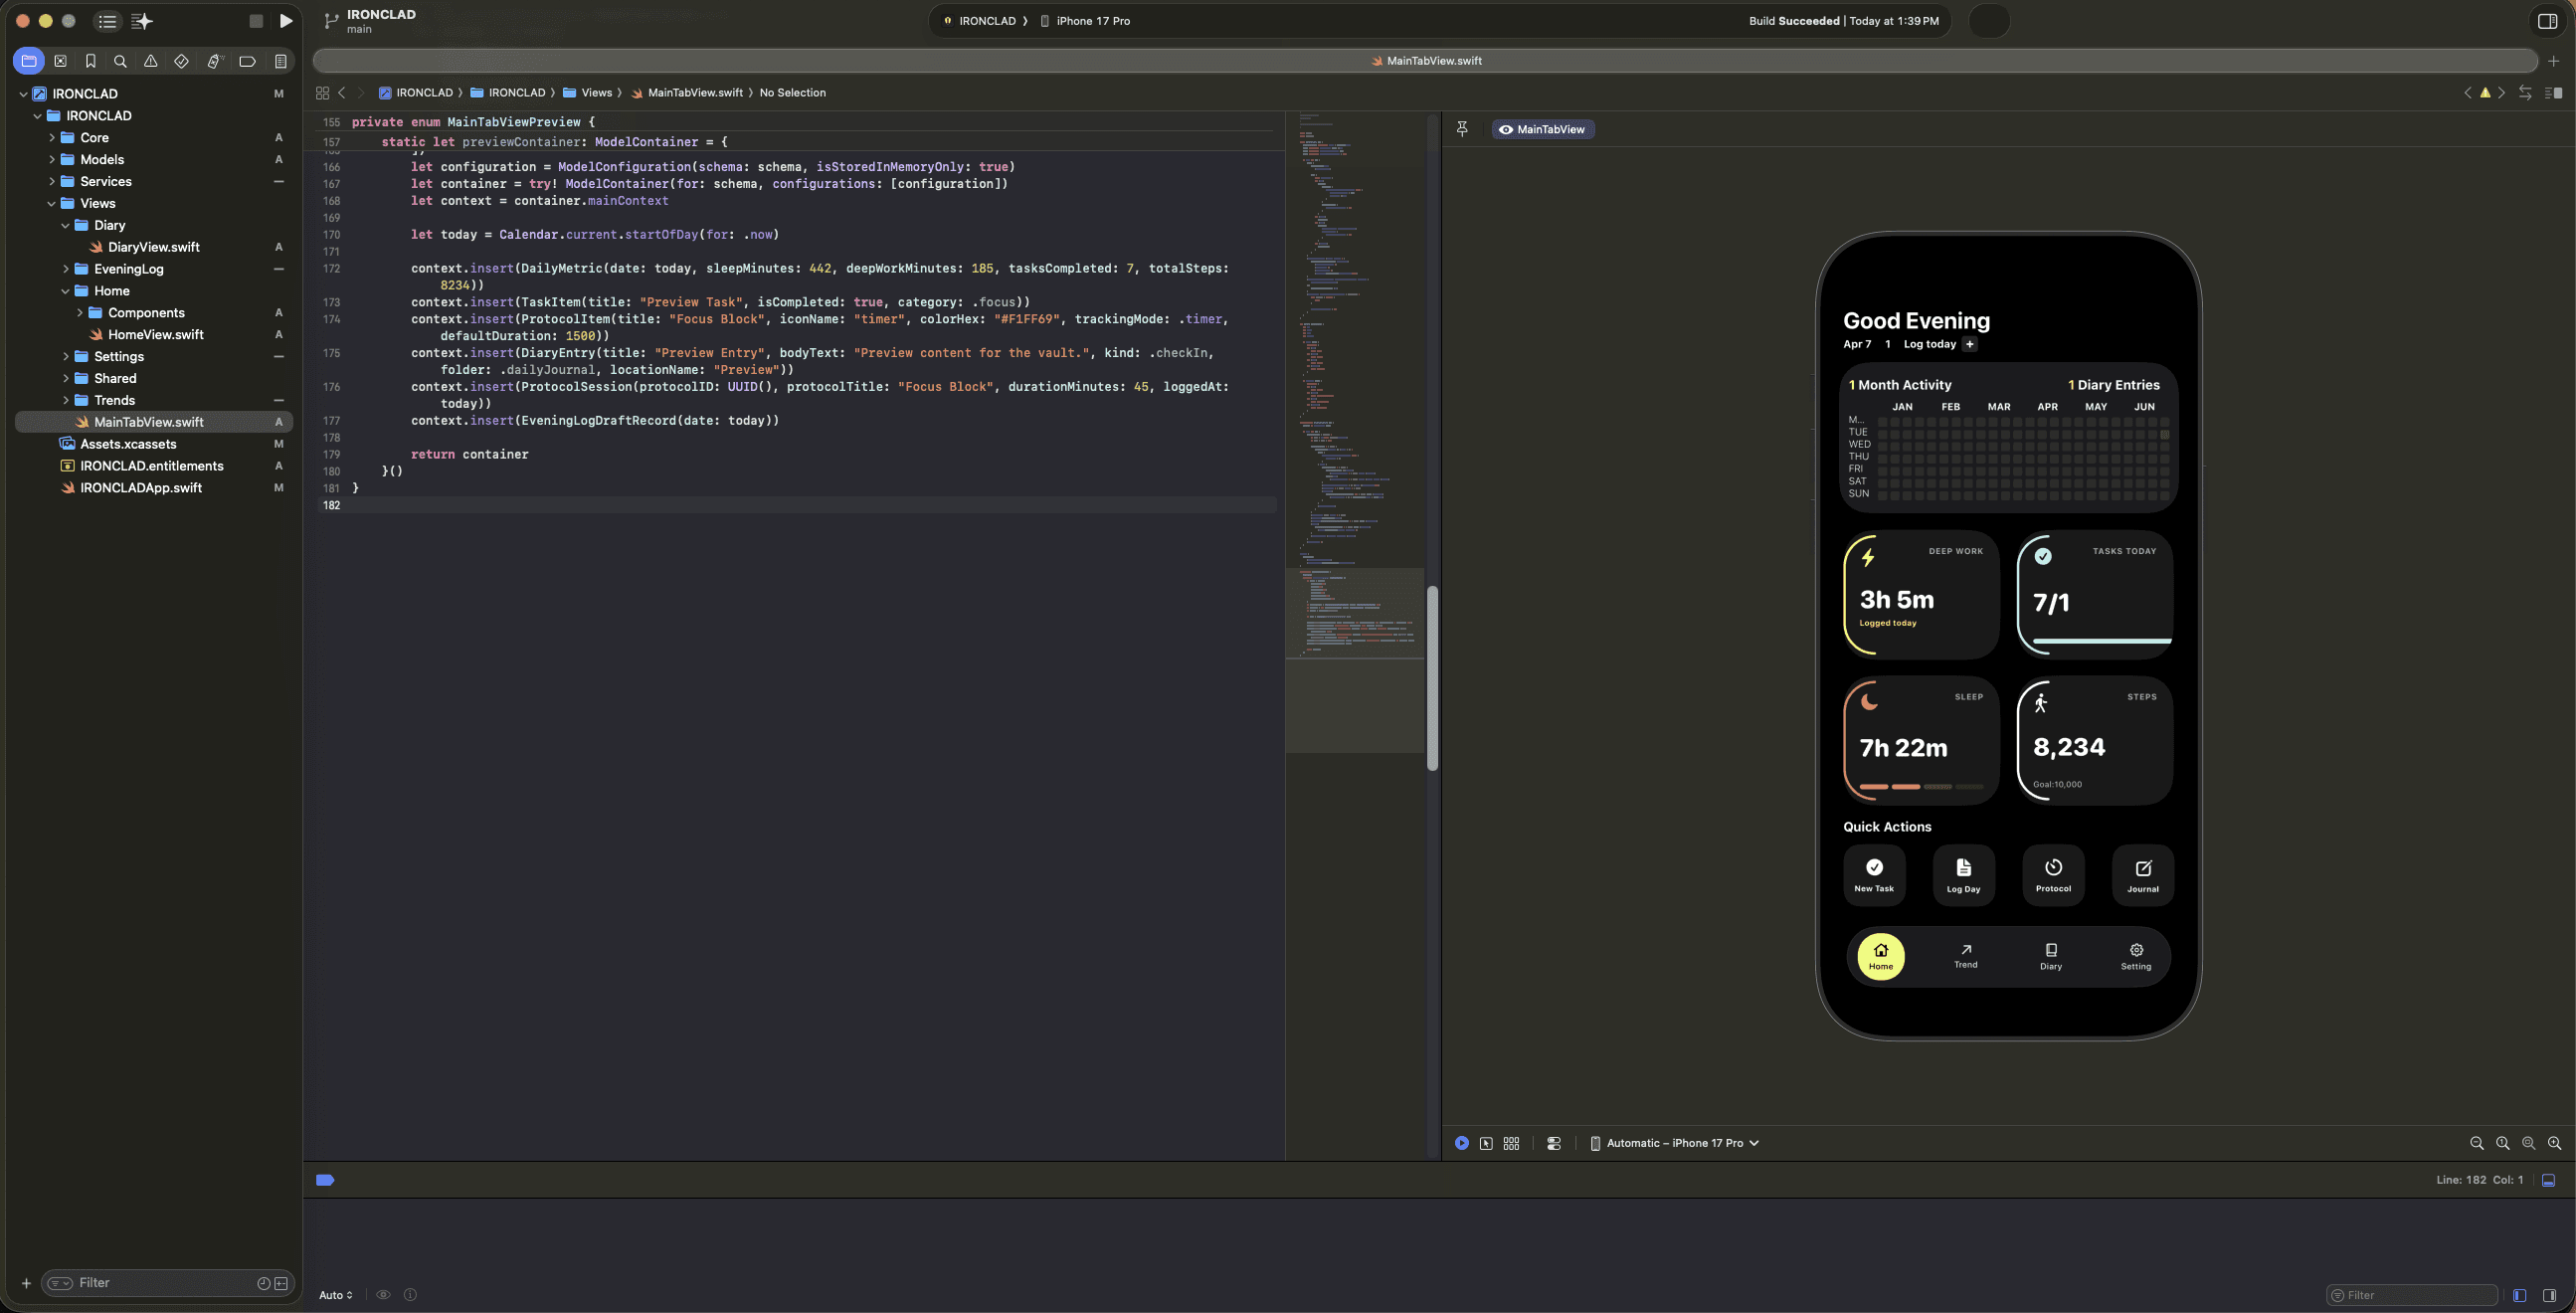Select the Home tab in preview
This screenshot has width=2576, height=1313.
click(x=1880, y=957)
